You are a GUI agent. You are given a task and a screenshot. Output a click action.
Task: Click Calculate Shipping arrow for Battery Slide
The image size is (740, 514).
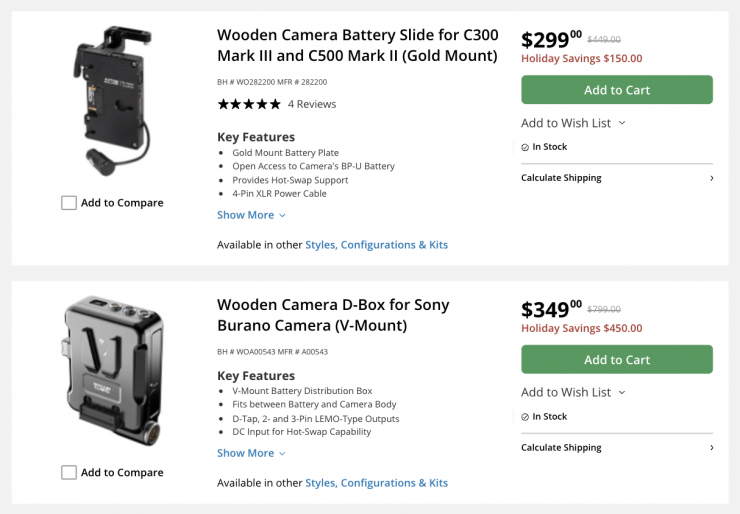[x=711, y=178]
